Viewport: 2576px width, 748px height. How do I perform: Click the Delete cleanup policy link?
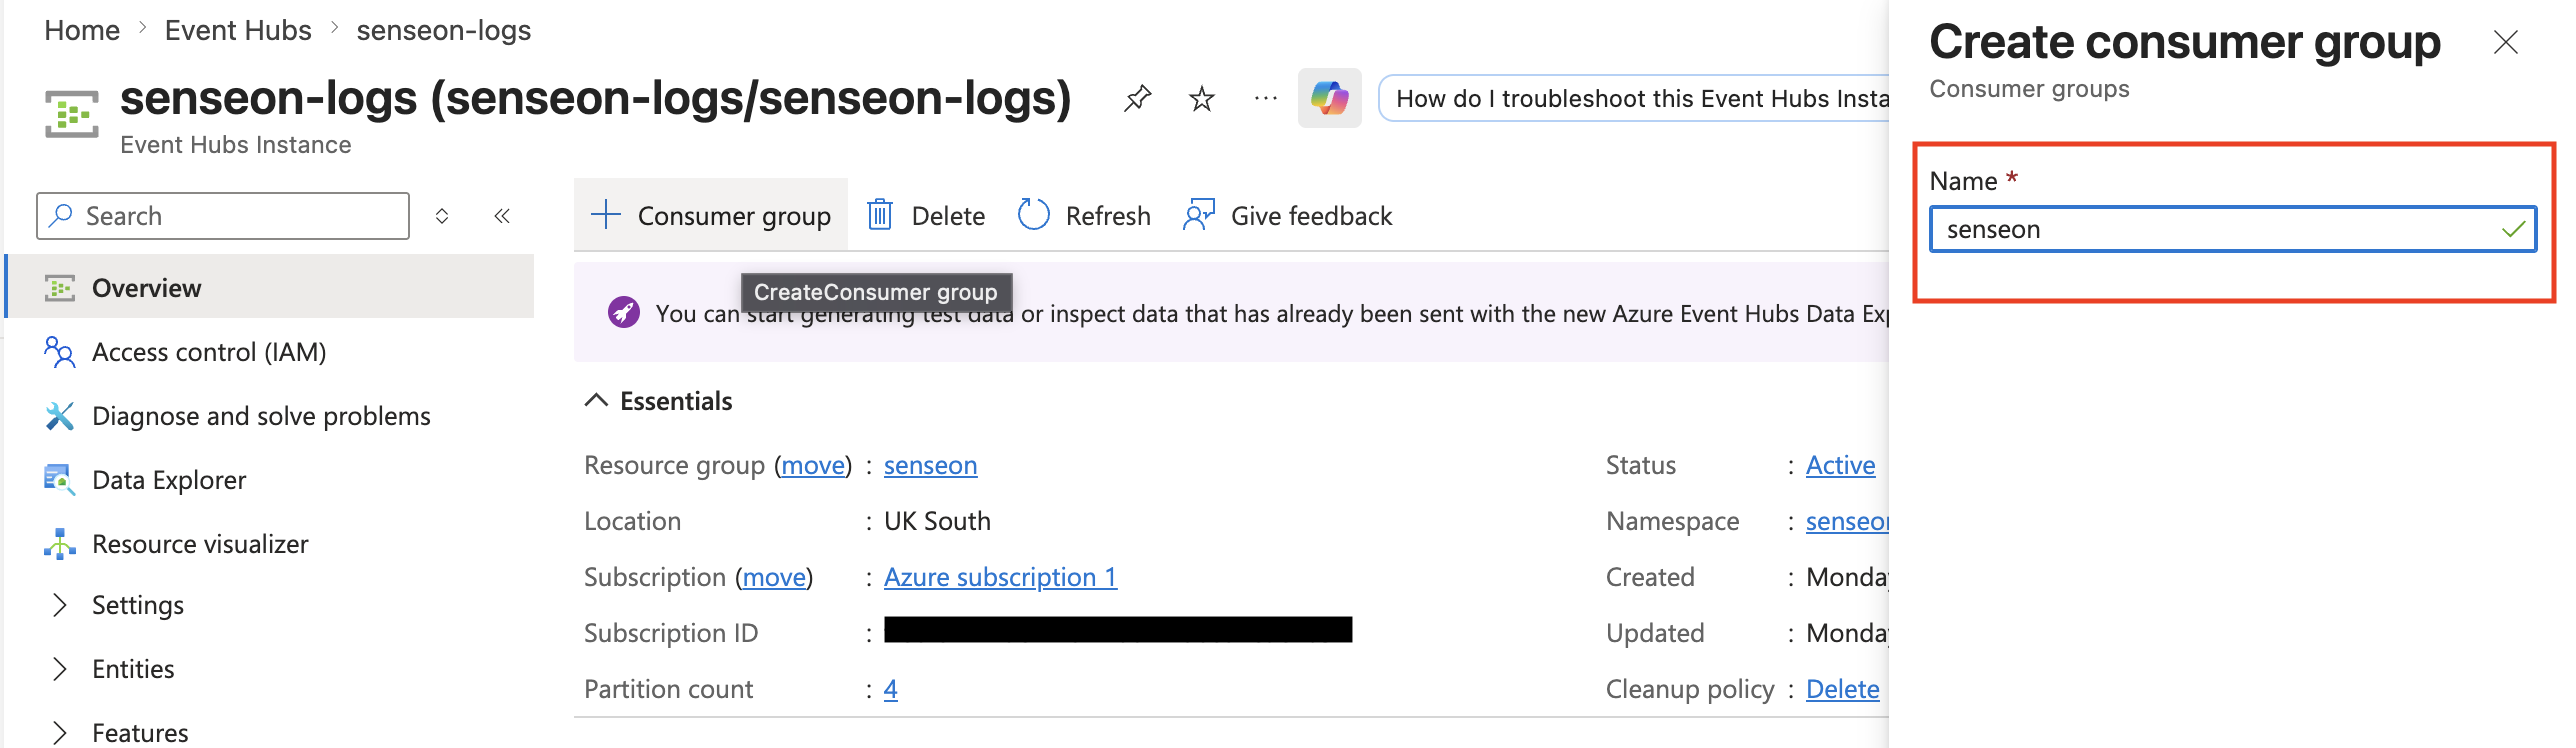pos(1842,689)
